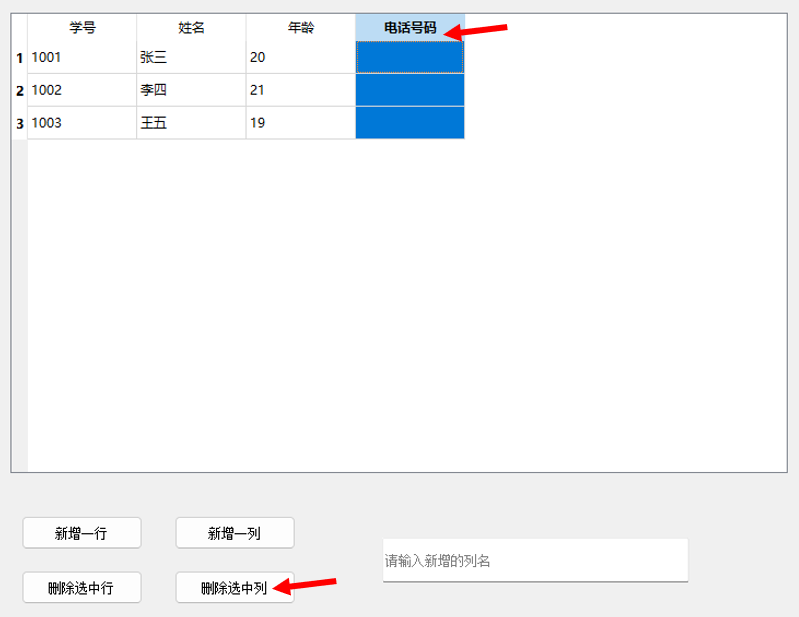Select row header 3
The image size is (799, 617).
(x=19, y=123)
